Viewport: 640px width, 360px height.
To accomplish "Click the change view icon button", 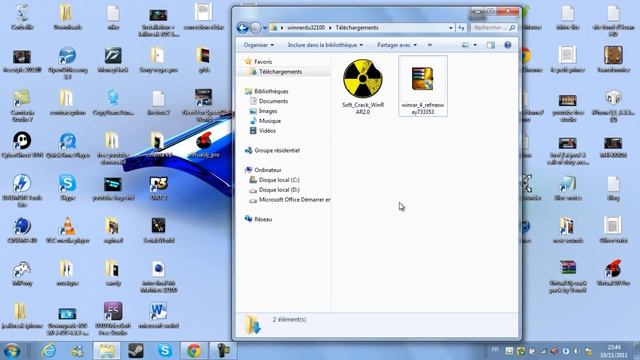I will click(465, 45).
